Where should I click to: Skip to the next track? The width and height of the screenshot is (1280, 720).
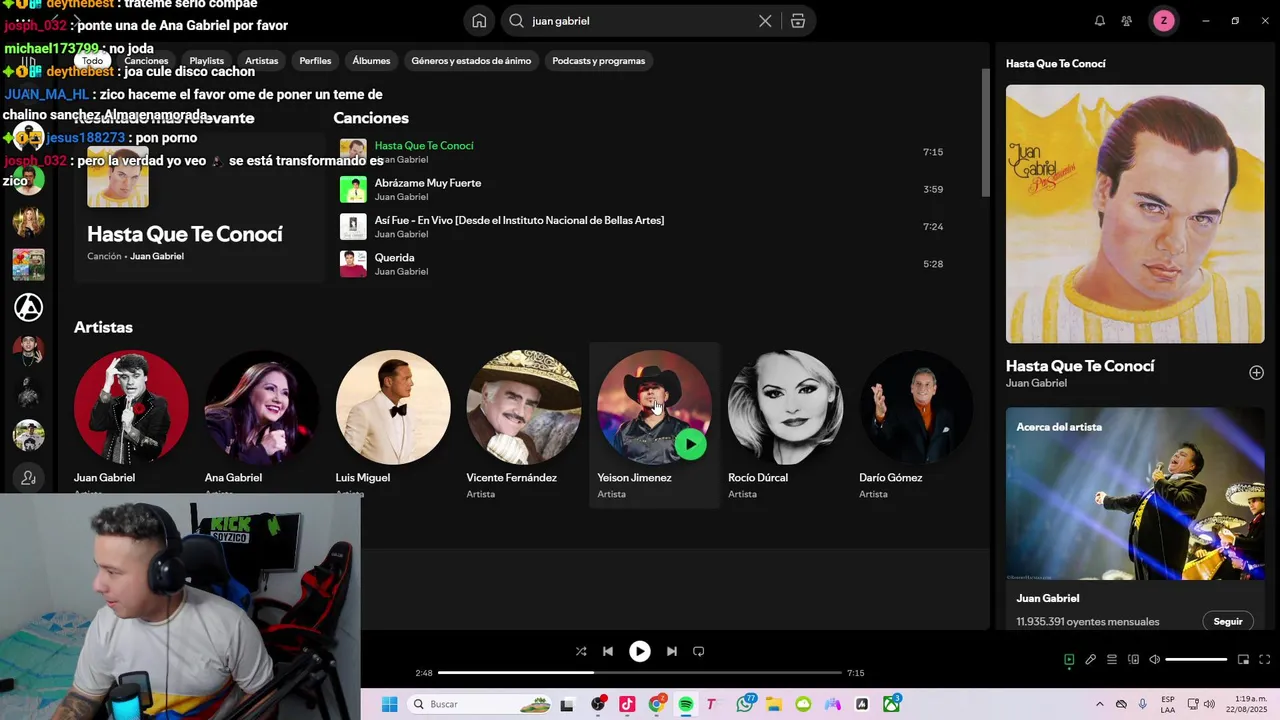[x=672, y=651]
